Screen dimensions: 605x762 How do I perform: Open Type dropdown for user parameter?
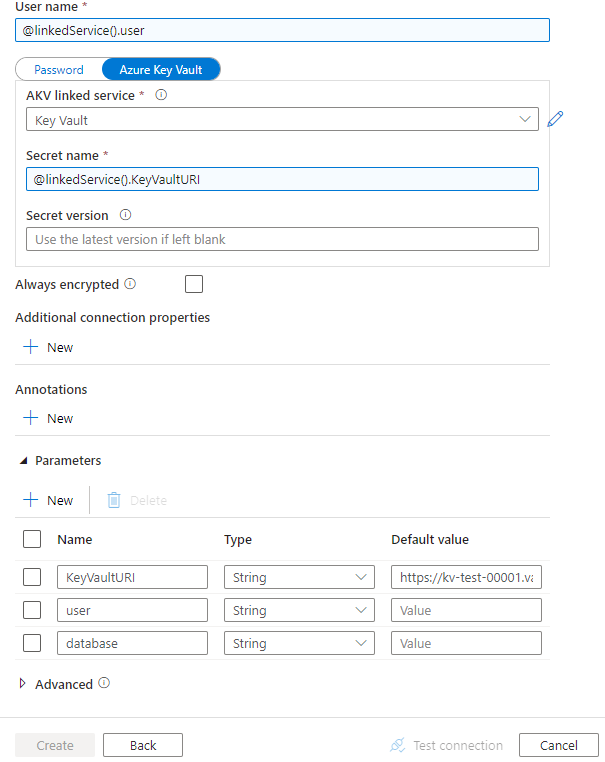pos(299,610)
